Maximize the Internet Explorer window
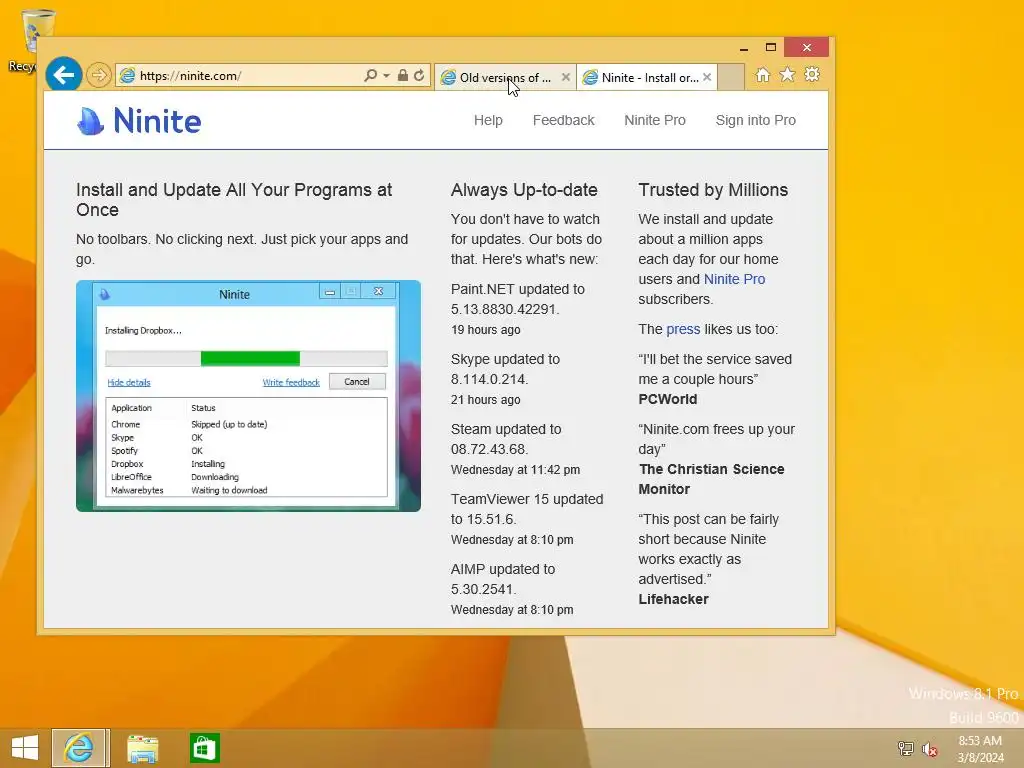Viewport: 1024px width, 768px height. pyautogui.click(x=771, y=48)
